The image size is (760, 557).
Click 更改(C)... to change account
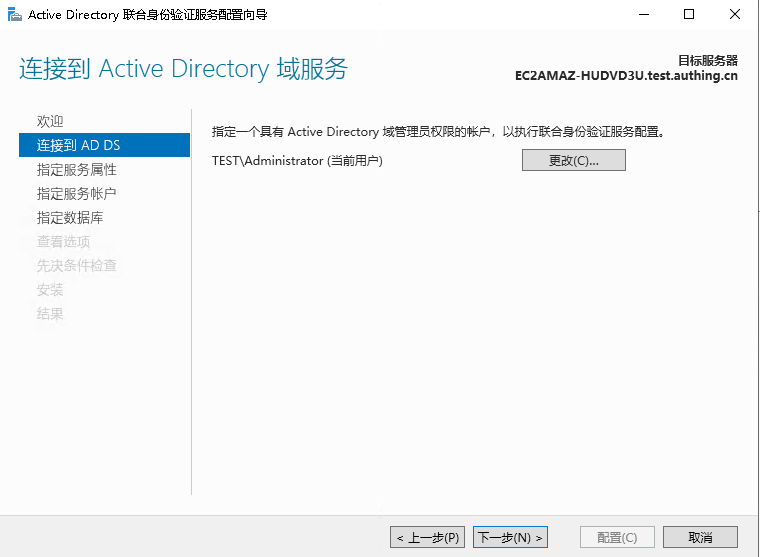pos(573,160)
